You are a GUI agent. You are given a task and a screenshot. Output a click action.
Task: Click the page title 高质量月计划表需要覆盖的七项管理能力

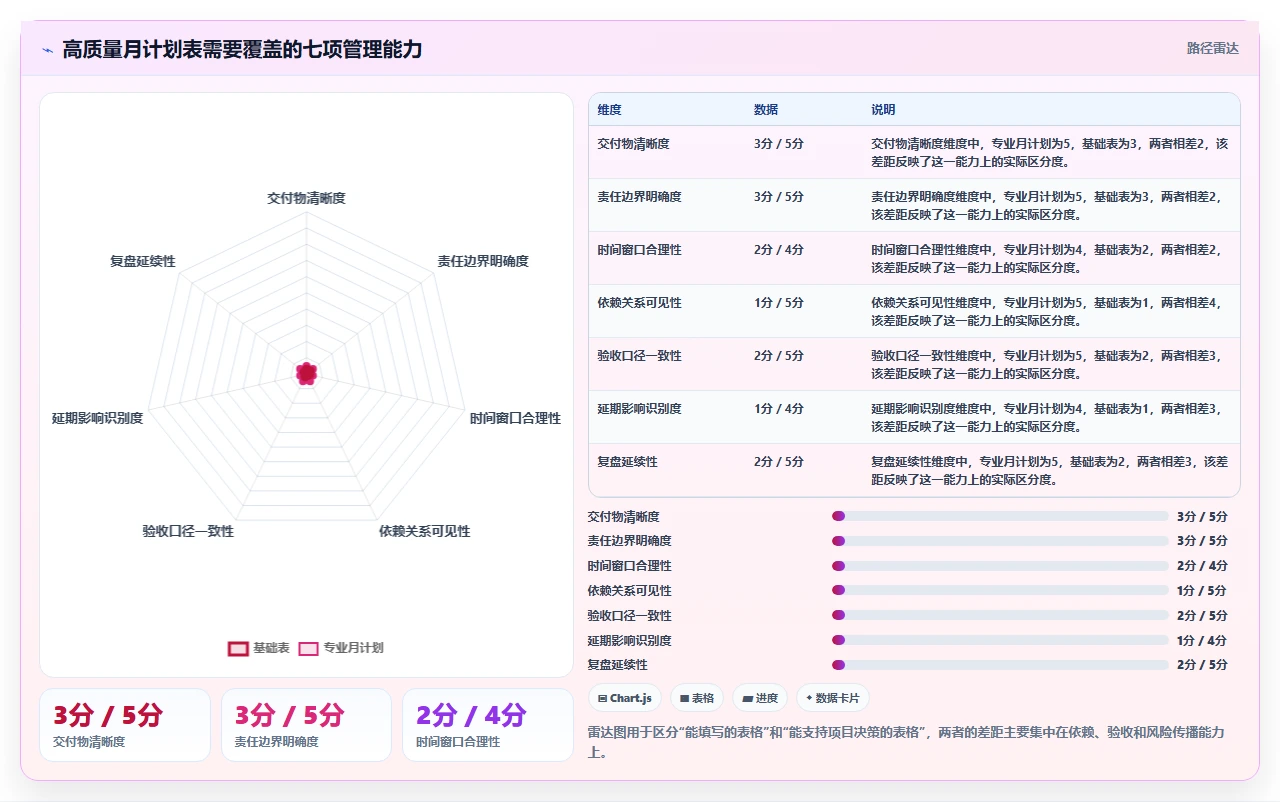(242, 49)
